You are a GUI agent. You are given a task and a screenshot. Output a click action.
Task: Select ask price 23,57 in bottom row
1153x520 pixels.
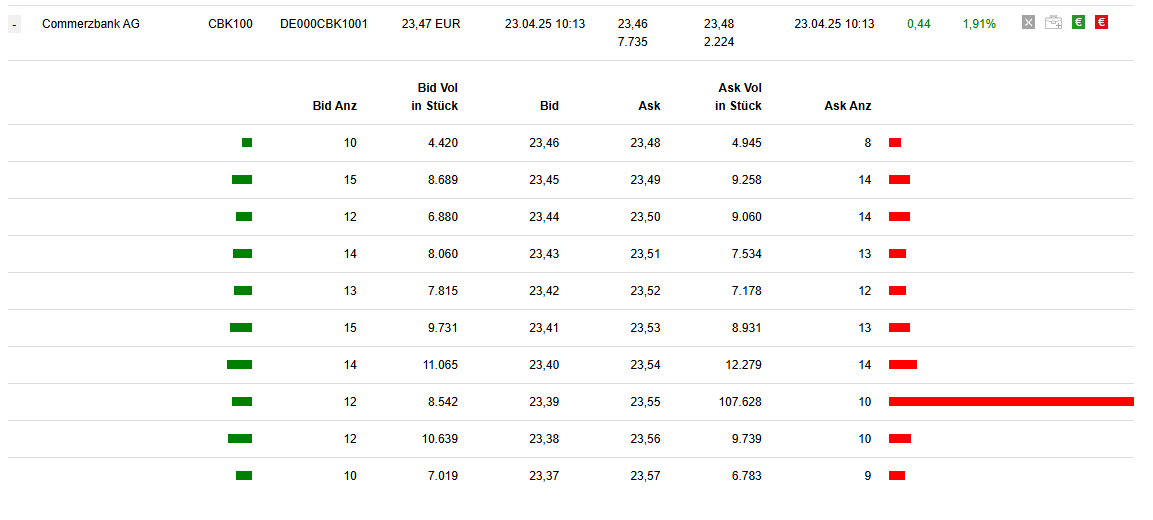[x=645, y=476]
